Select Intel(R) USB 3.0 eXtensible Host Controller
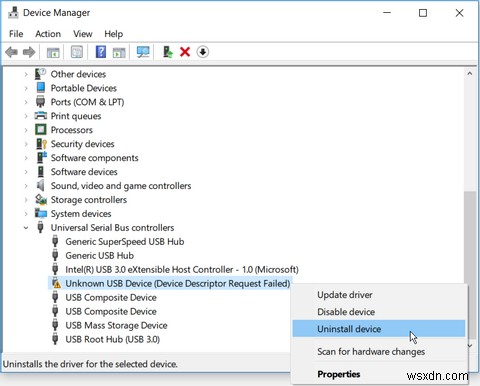 point(182,269)
